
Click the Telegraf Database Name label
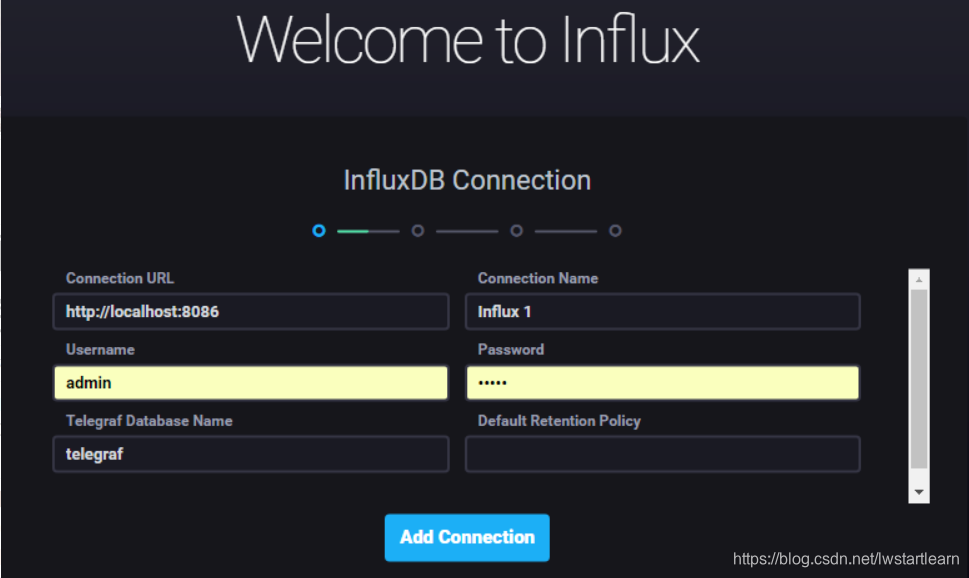tap(149, 420)
